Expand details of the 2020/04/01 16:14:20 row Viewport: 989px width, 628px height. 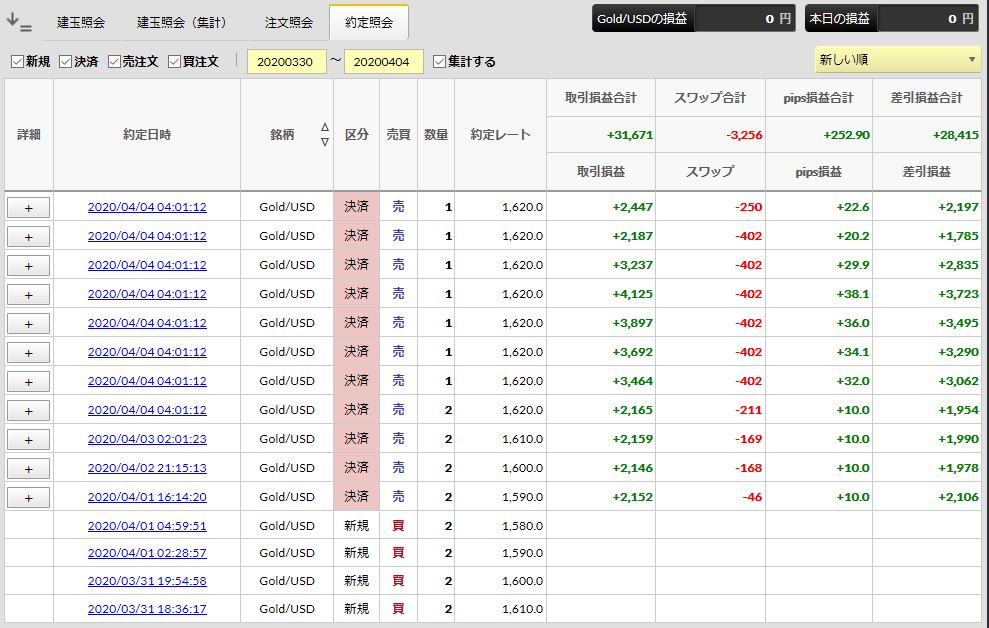pyautogui.click(x=28, y=497)
